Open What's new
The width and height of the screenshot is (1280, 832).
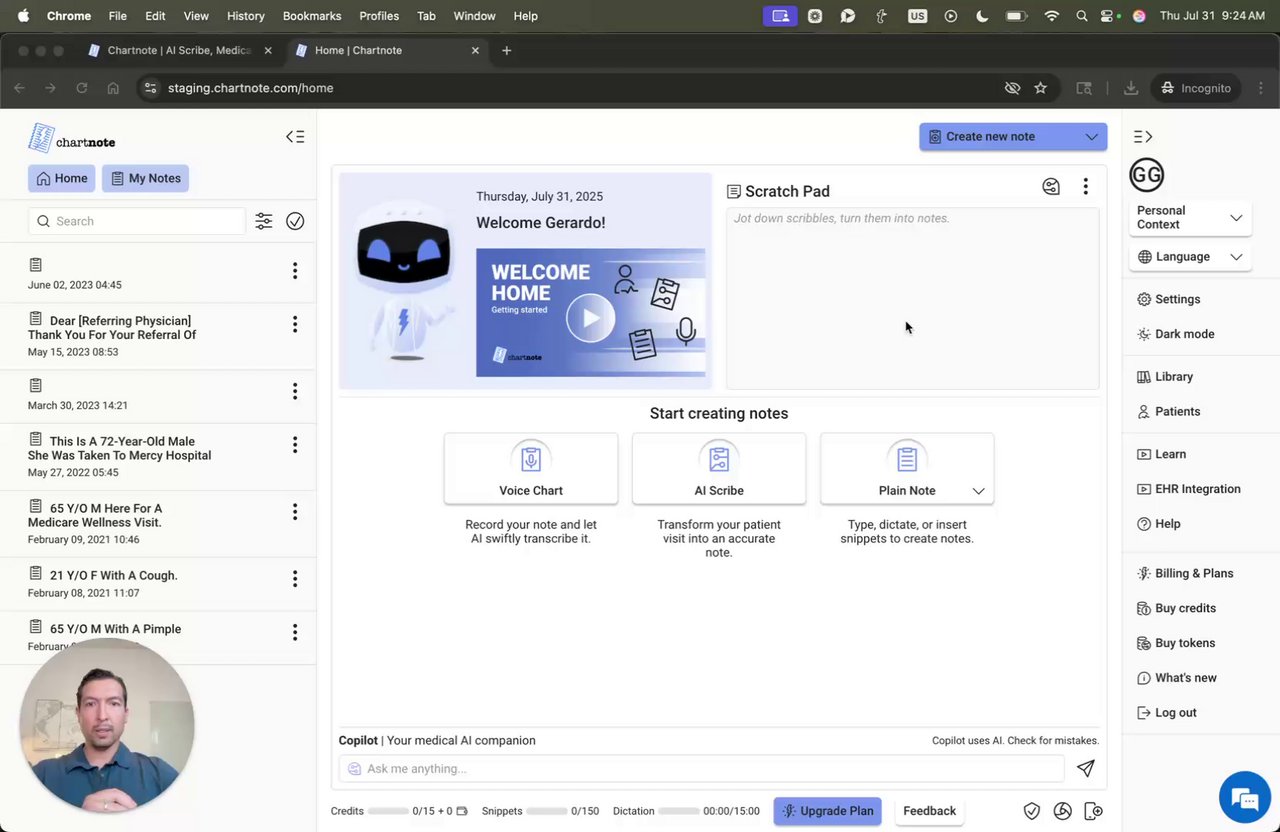[1177, 678]
